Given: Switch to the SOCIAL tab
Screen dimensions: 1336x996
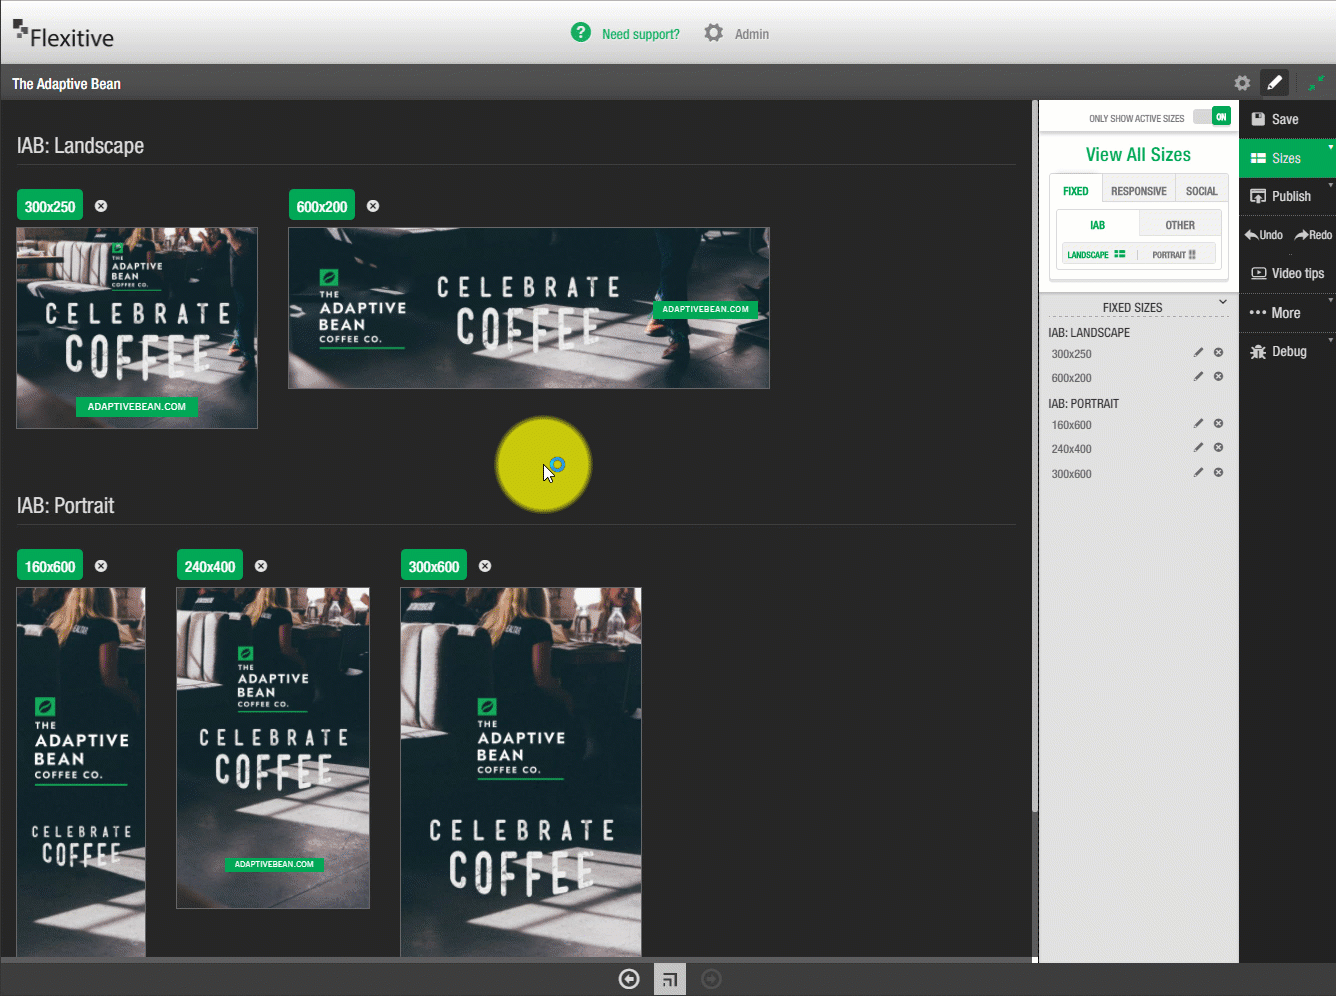Looking at the screenshot, I should pos(1202,191).
